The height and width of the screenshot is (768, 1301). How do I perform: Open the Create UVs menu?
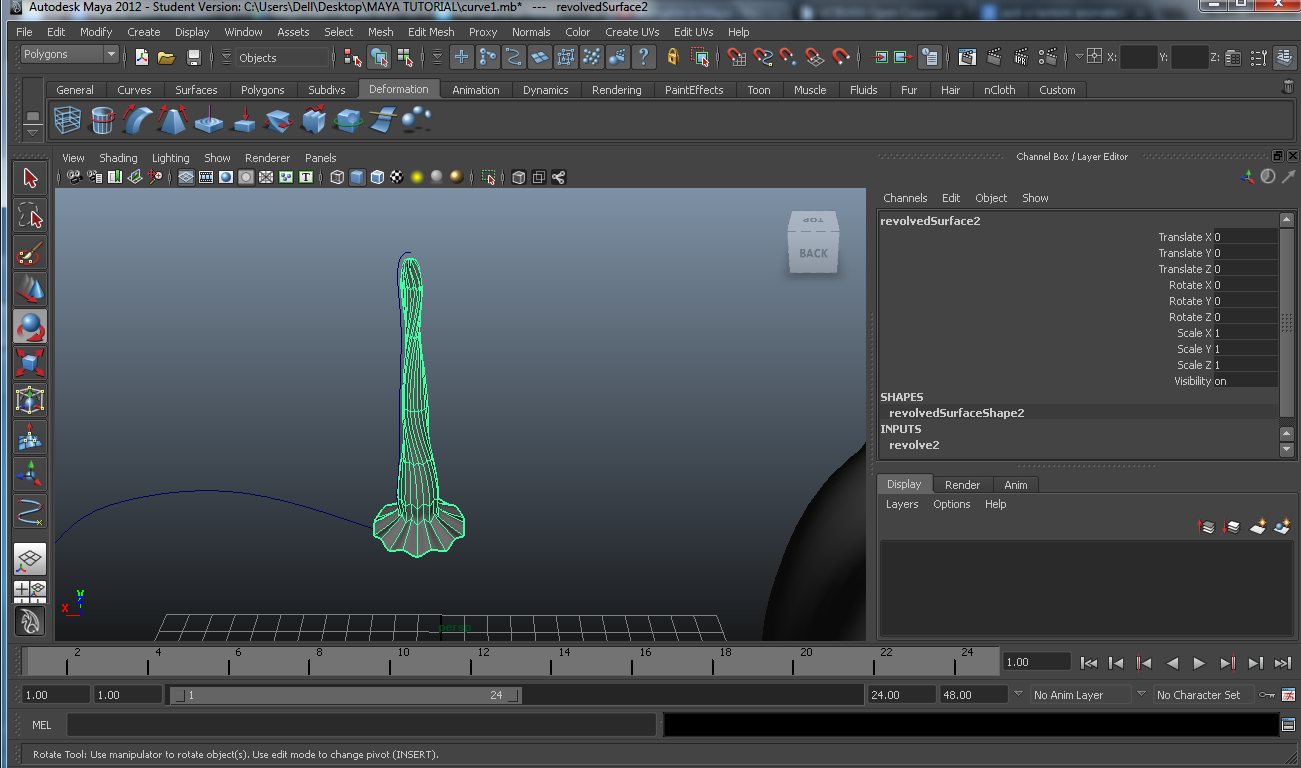pyautogui.click(x=632, y=32)
